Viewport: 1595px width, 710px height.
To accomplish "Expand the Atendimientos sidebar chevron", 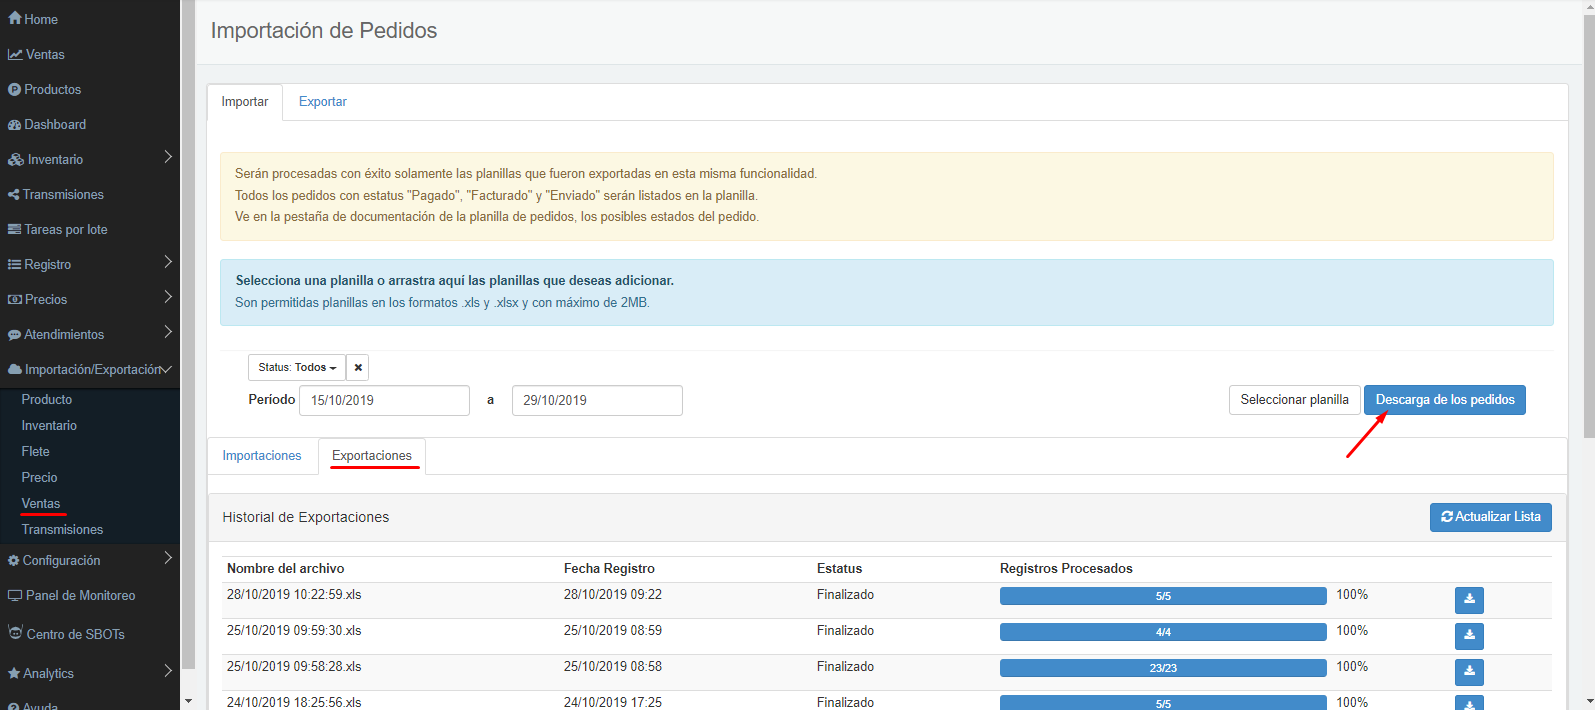I will [x=168, y=333].
